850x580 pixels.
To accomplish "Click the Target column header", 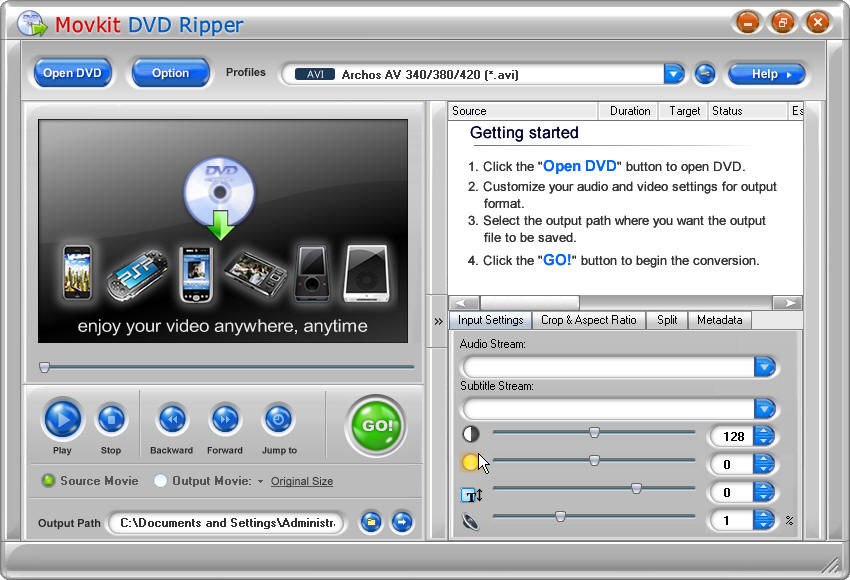I will pos(684,111).
